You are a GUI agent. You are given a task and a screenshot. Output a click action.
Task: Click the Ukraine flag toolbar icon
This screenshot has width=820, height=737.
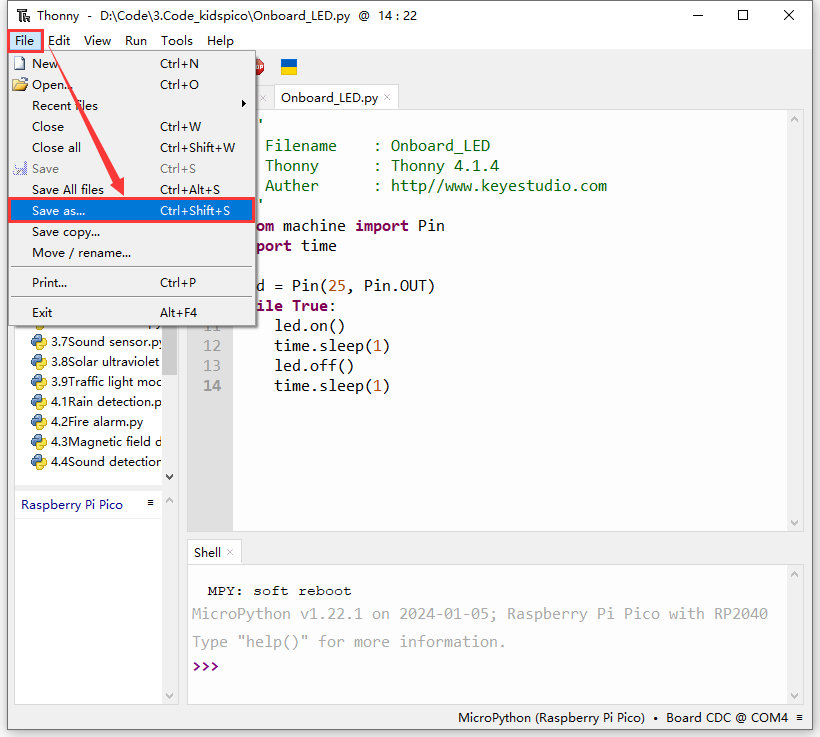click(289, 67)
